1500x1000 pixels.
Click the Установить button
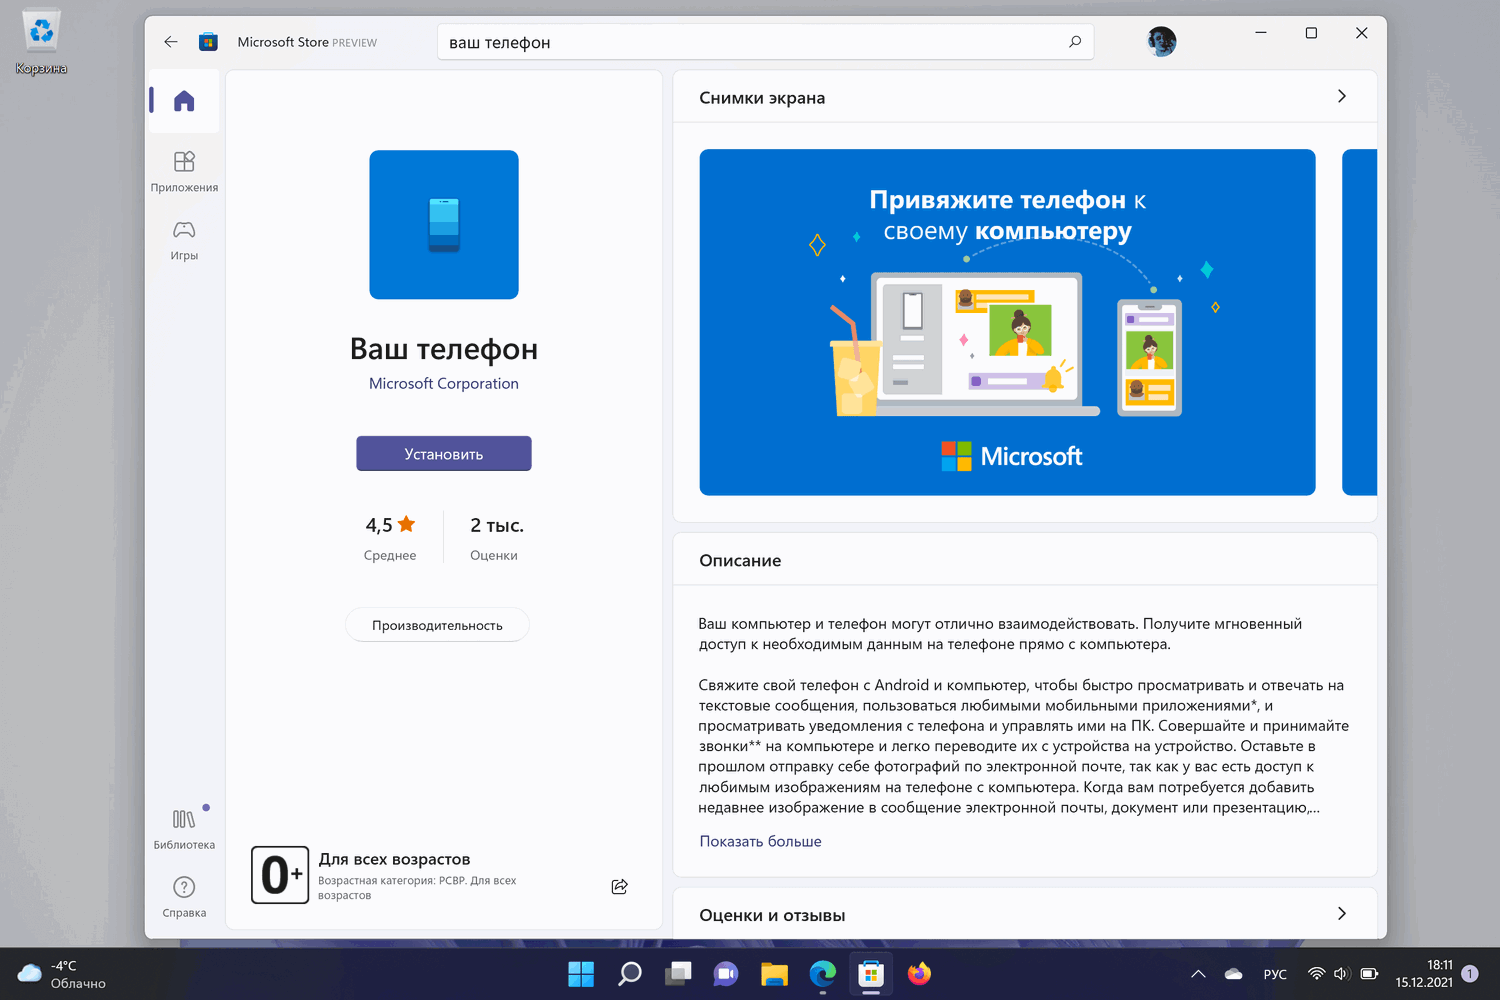pos(444,454)
